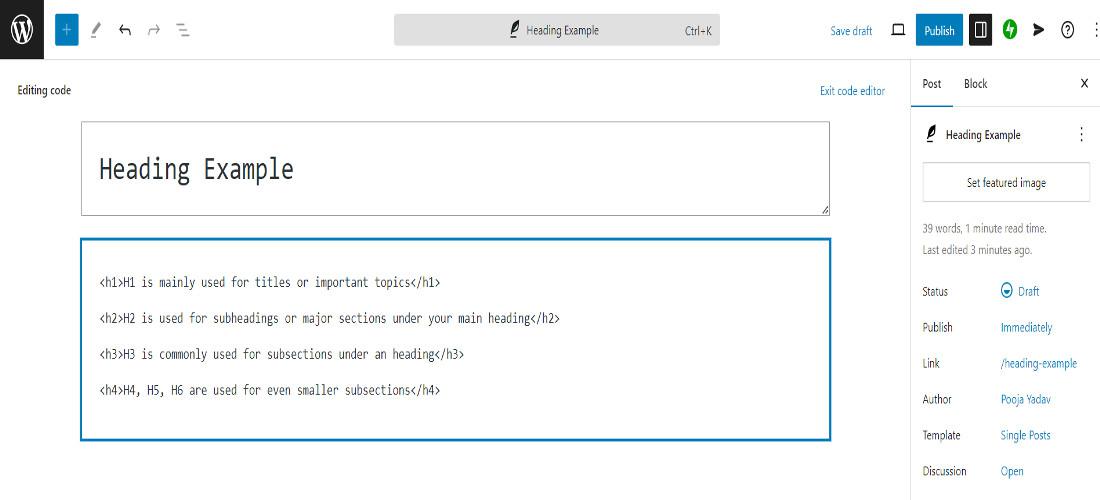Image resolution: width=1100 pixels, height=500 pixels.
Task: Click the laptop preview icon
Action: 898,30
